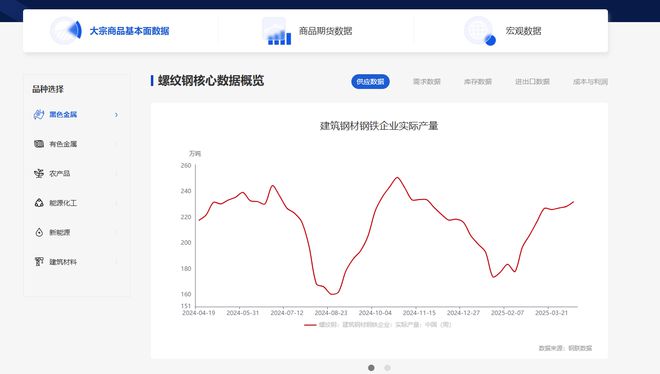
Task: Go to the second chart page dot
Action: pyautogui.click(x=387, y=368)
